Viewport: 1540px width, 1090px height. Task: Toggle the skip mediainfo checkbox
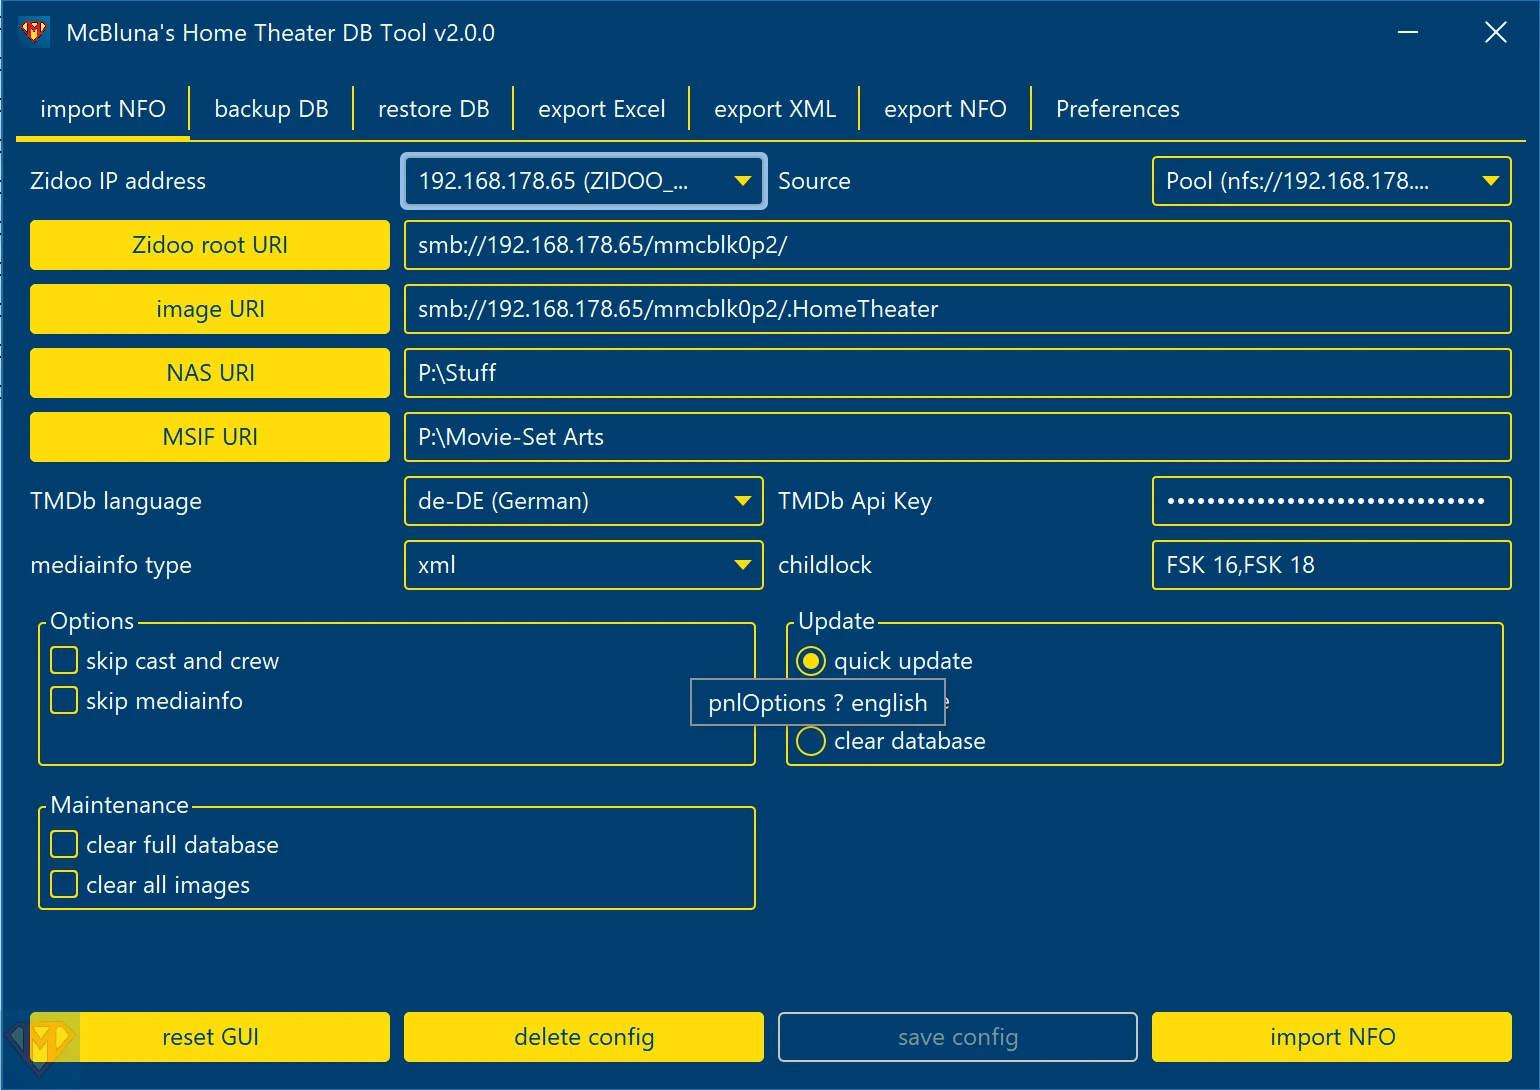[x=64, y=701]
